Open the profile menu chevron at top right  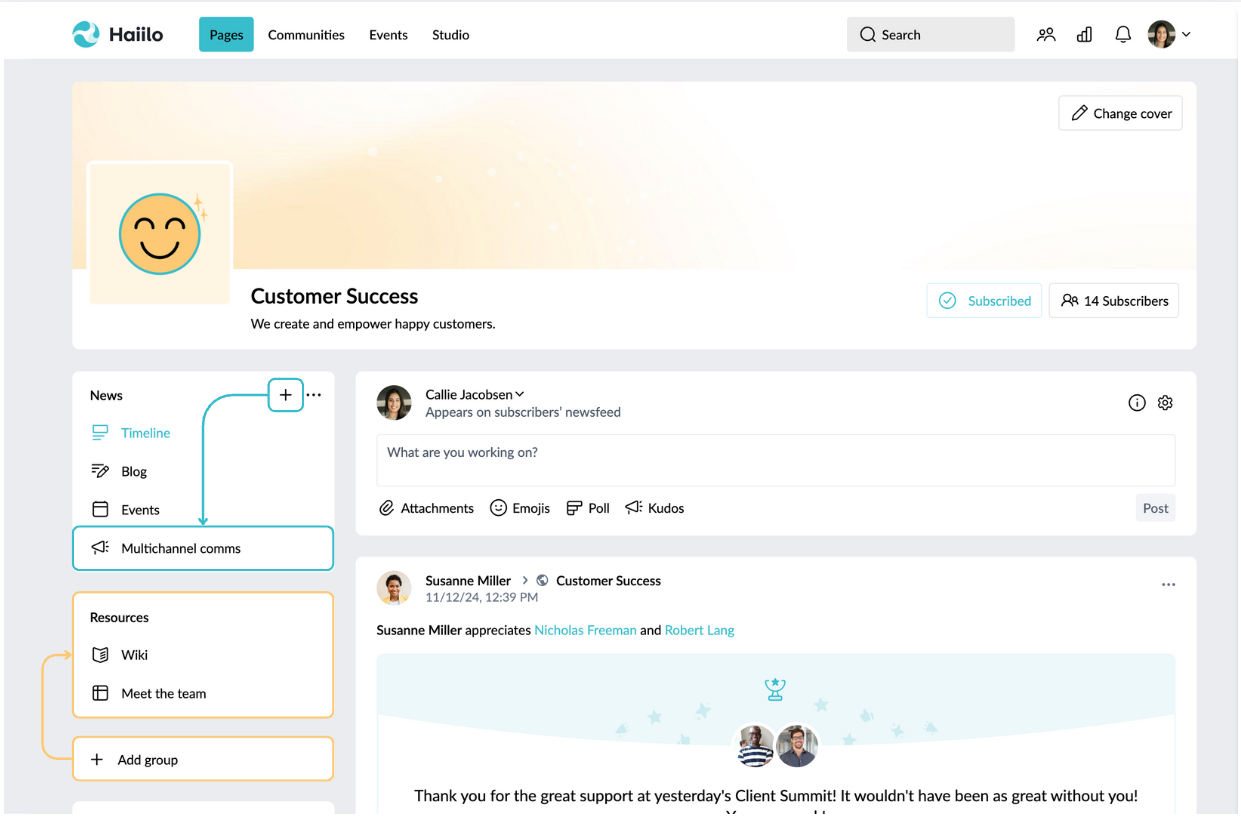pos(1184,34)
